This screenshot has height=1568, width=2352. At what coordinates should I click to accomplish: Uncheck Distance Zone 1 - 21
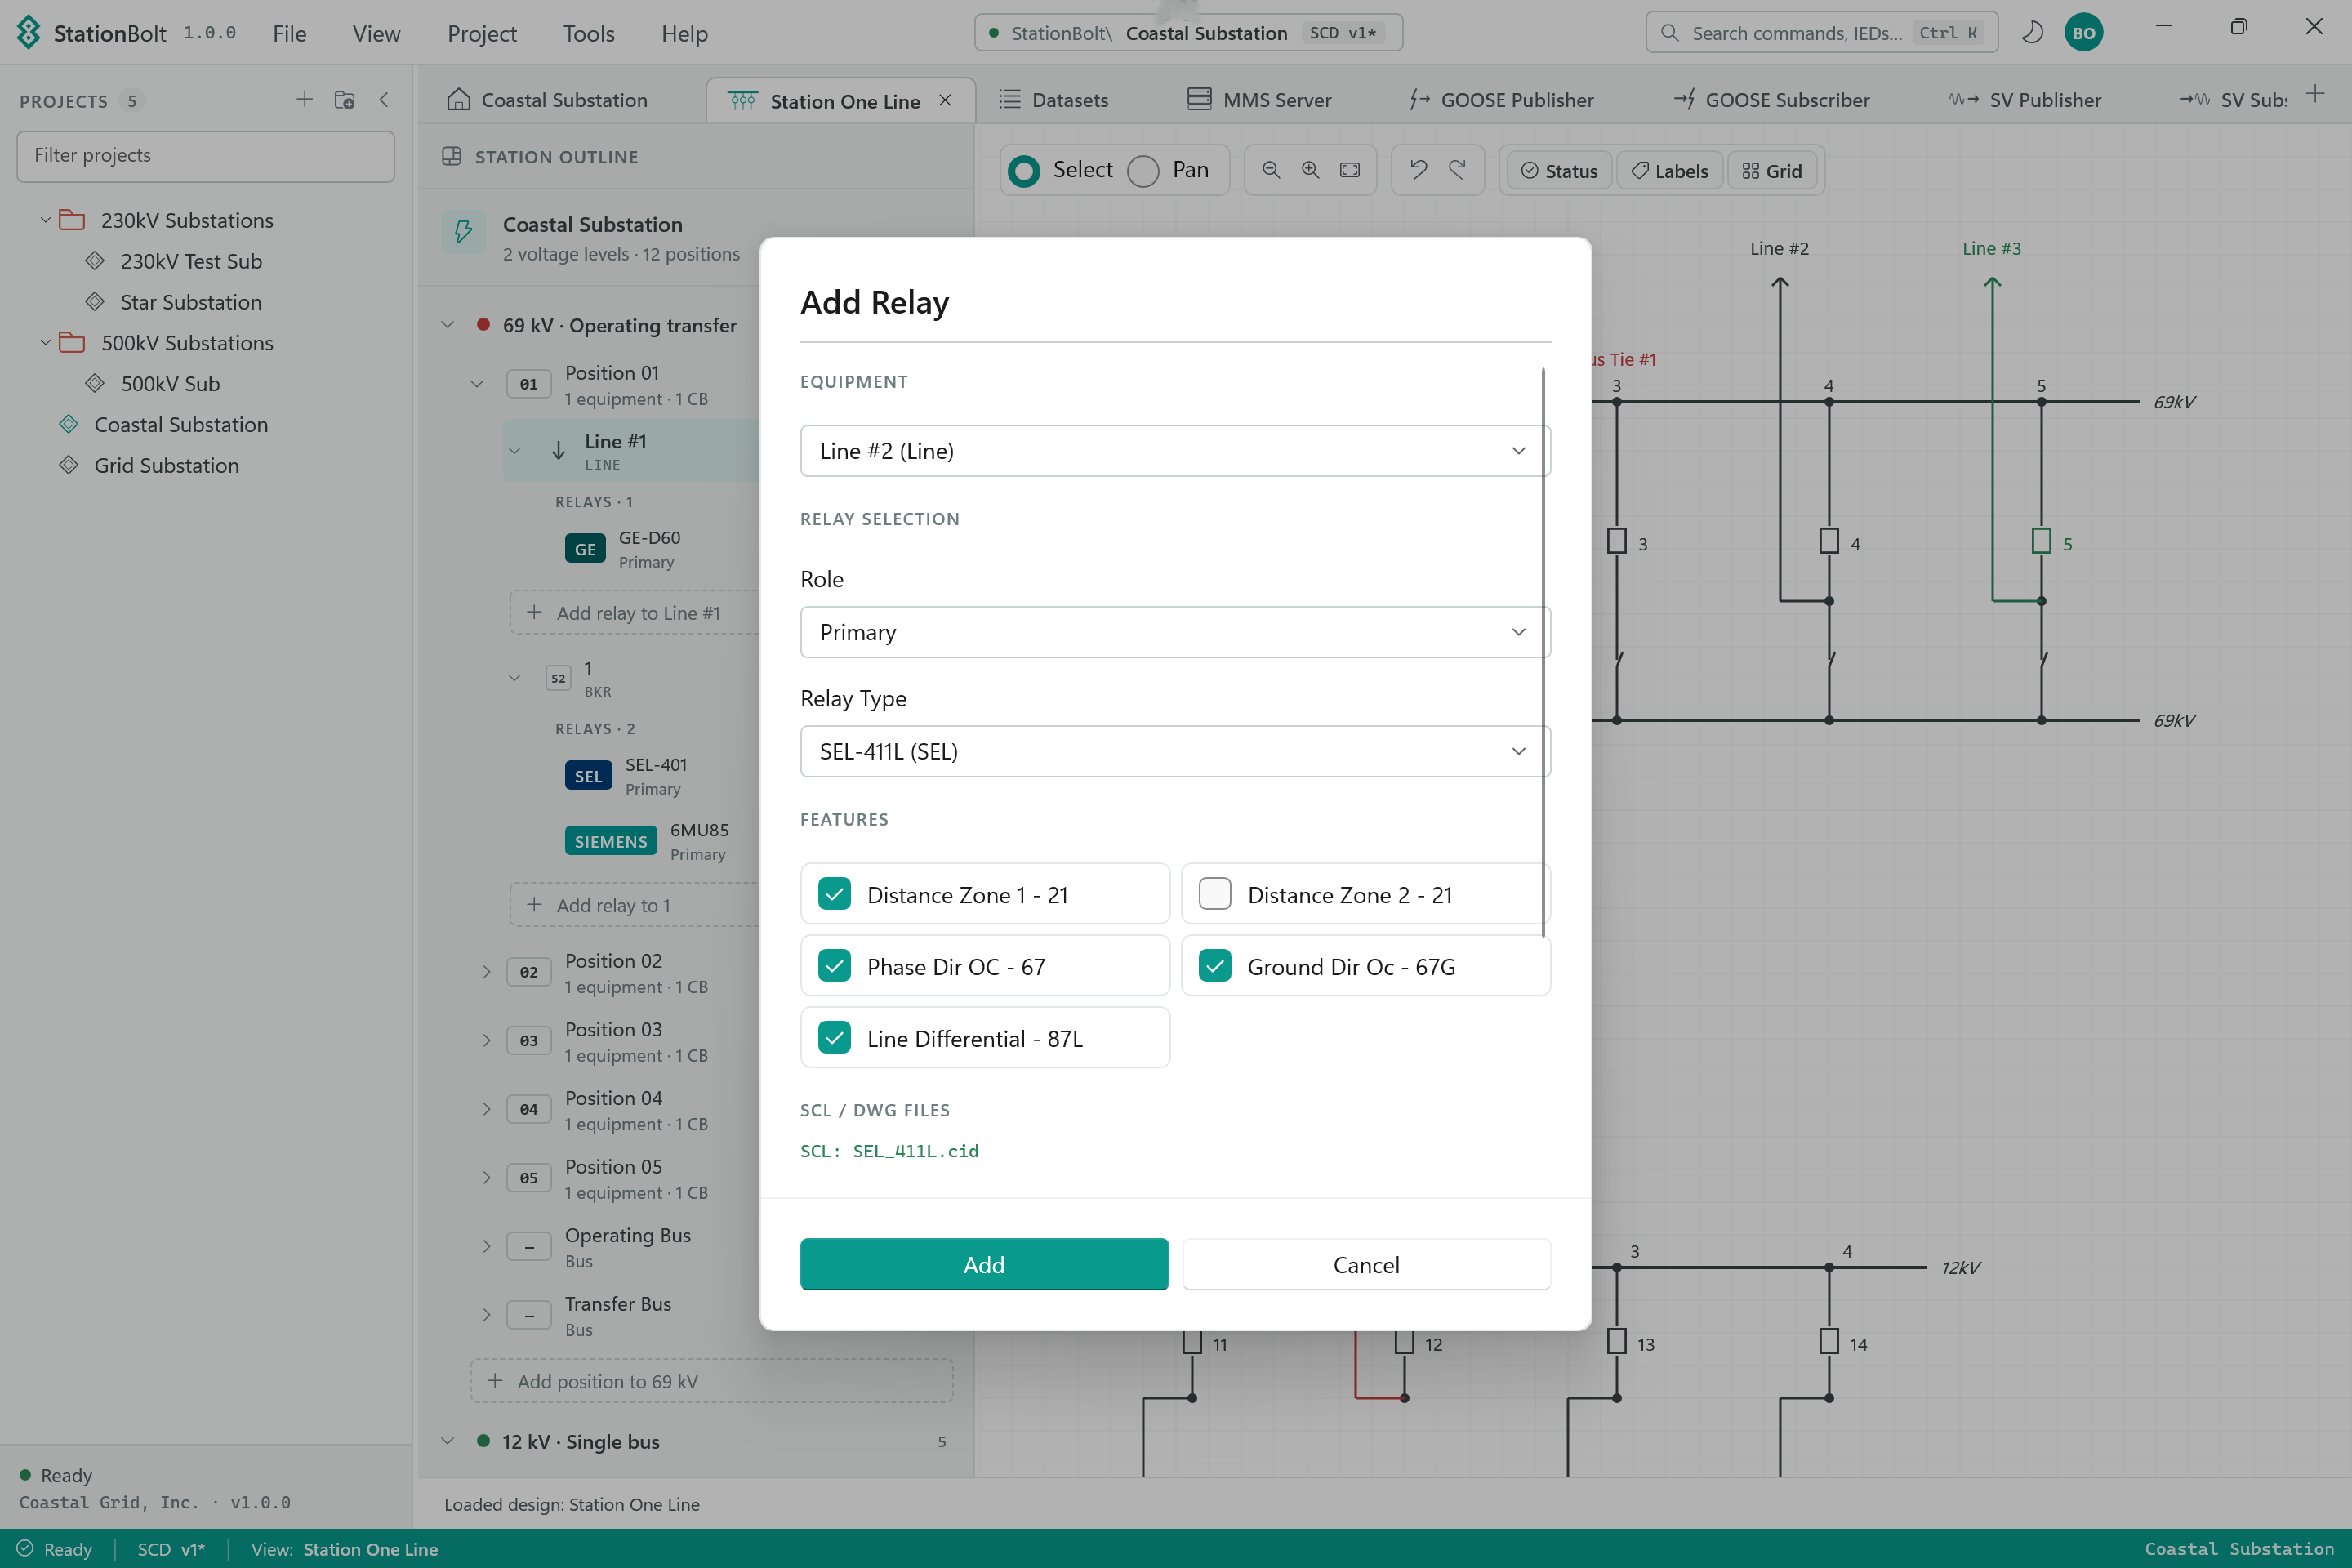(834, 893)
